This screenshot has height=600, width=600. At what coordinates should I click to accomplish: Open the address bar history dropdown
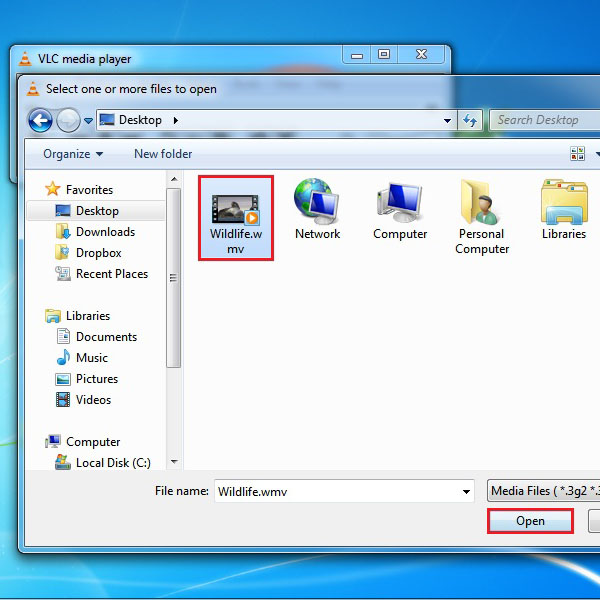click(447, 121)
